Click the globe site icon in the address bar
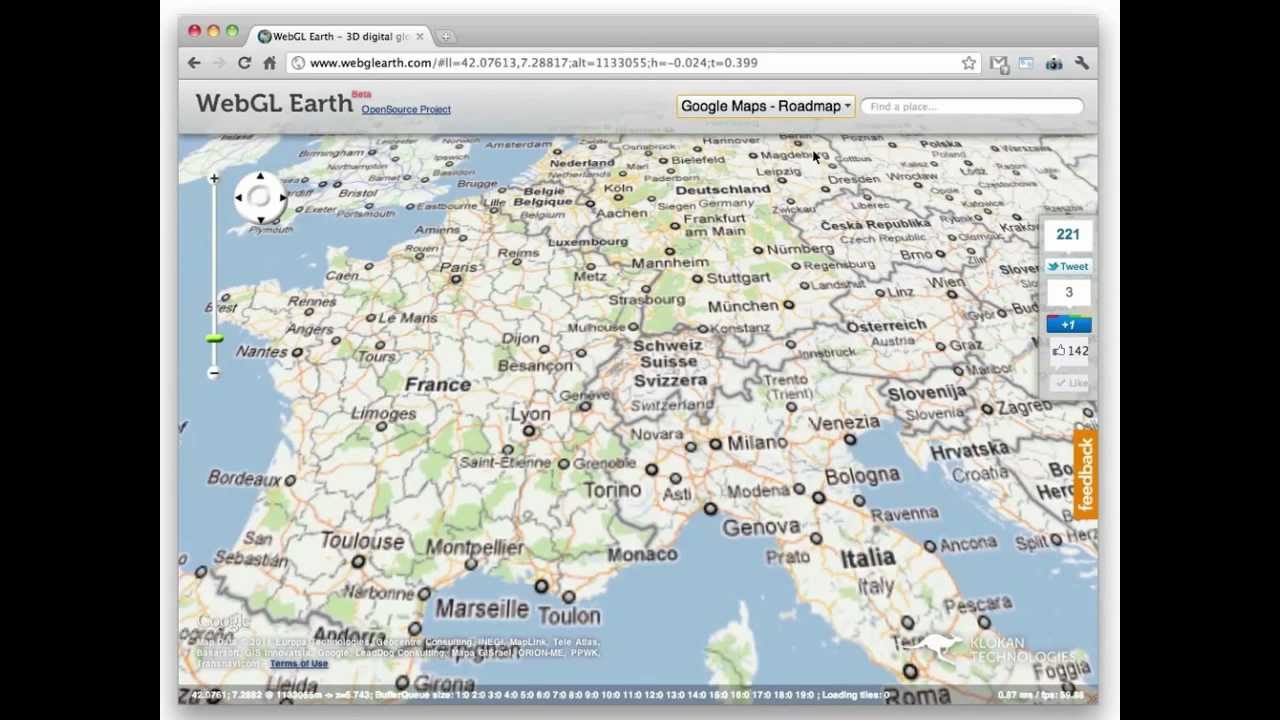1280x720 pixels. point(298,63)
